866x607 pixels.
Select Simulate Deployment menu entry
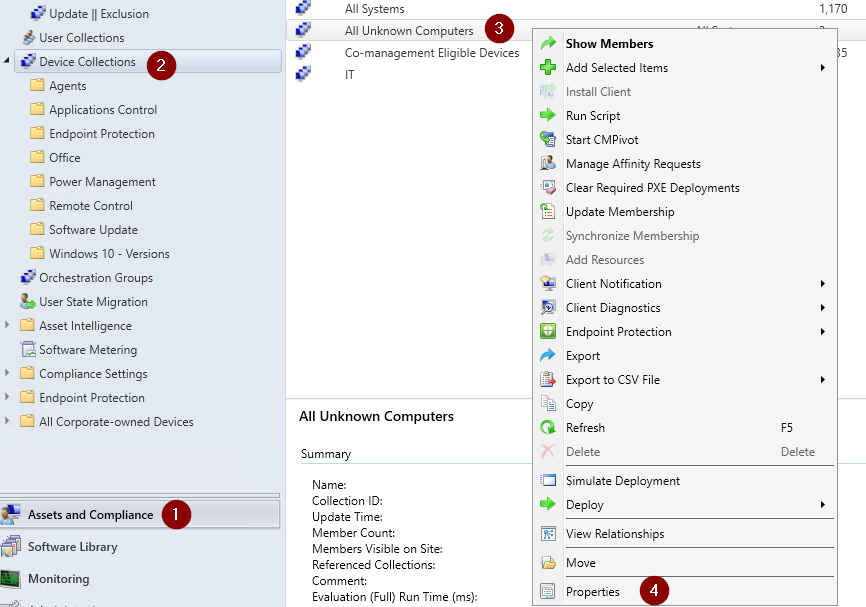(x=685, y=481)
